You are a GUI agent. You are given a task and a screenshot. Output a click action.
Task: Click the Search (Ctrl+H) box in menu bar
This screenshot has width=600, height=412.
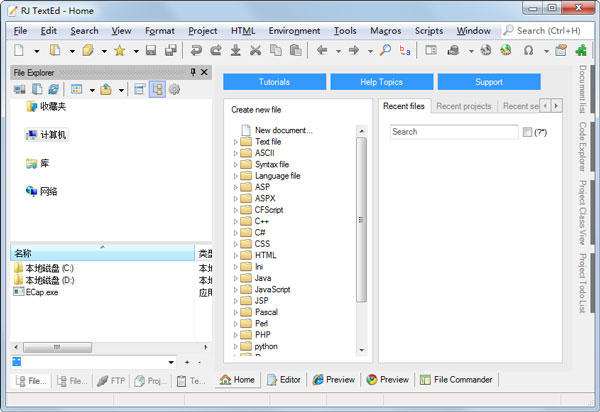pyautogui.click(x=549, y=31)
